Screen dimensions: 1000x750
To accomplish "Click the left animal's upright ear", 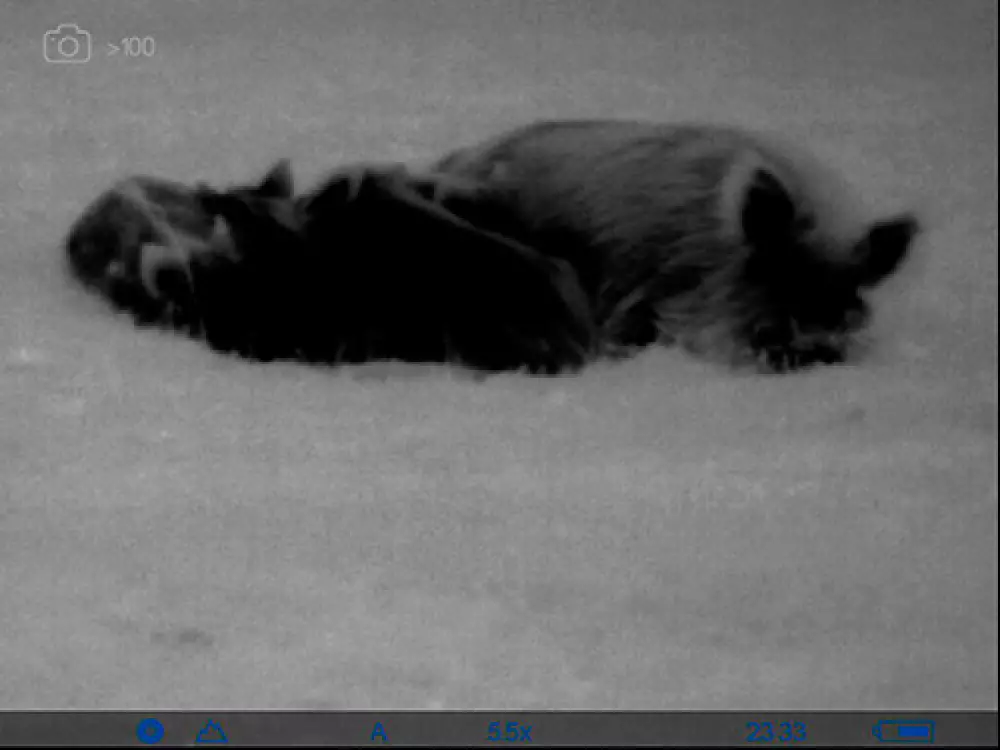I will point(274,180).
